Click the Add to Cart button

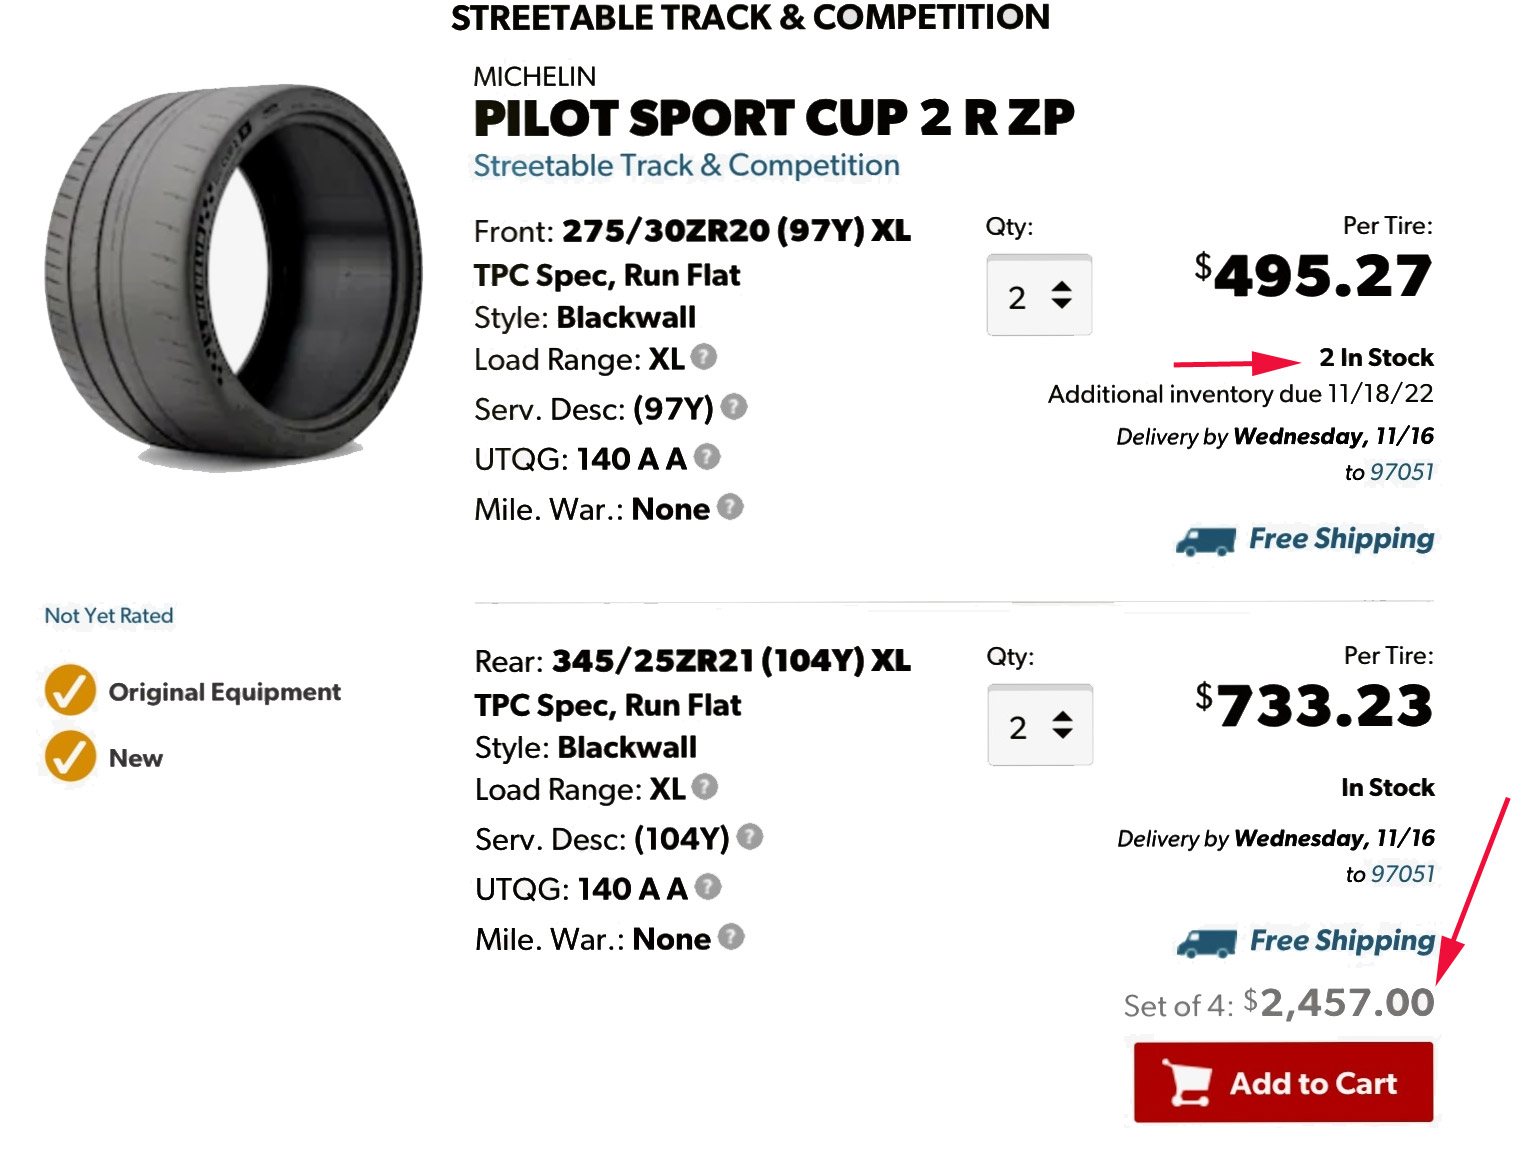1283,1083
